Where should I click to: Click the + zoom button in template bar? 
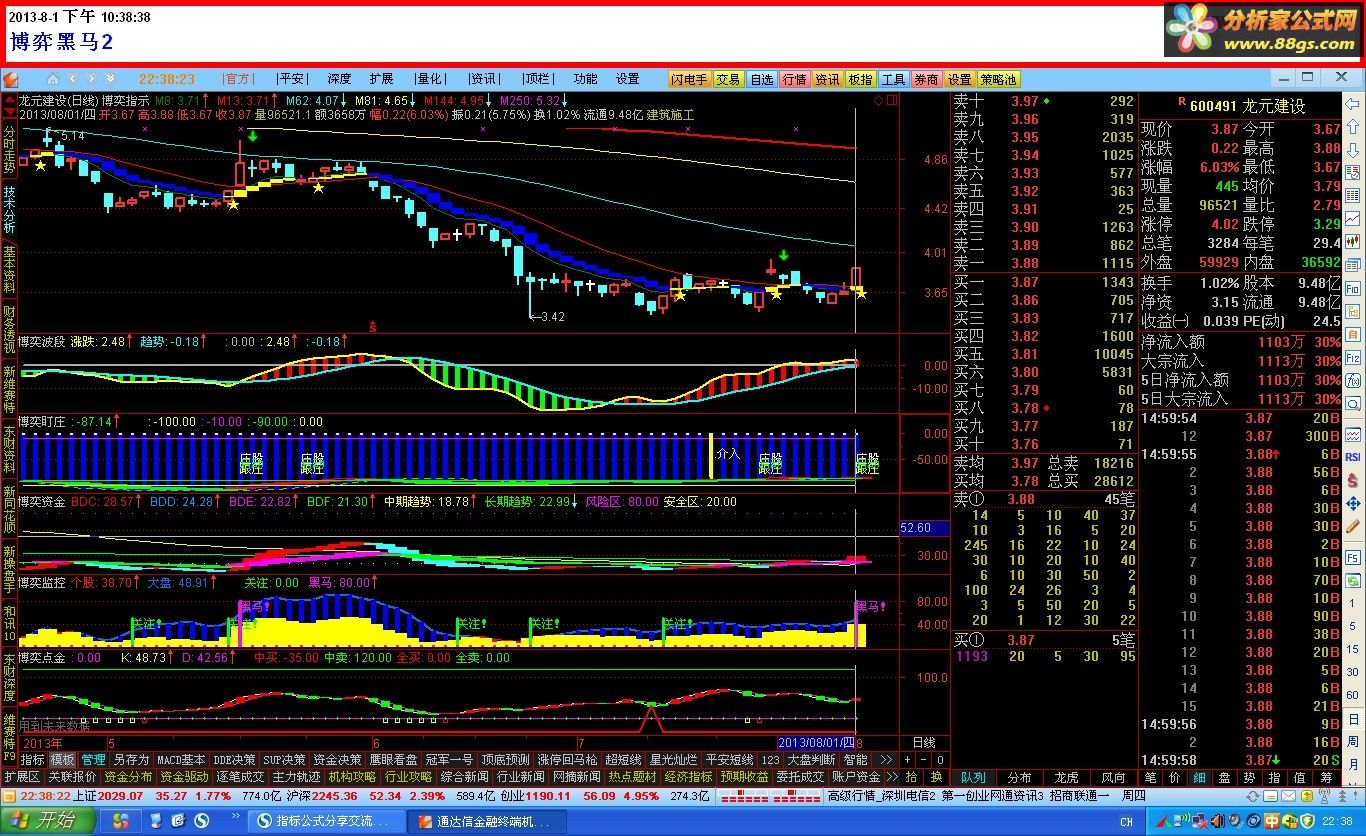907,760
